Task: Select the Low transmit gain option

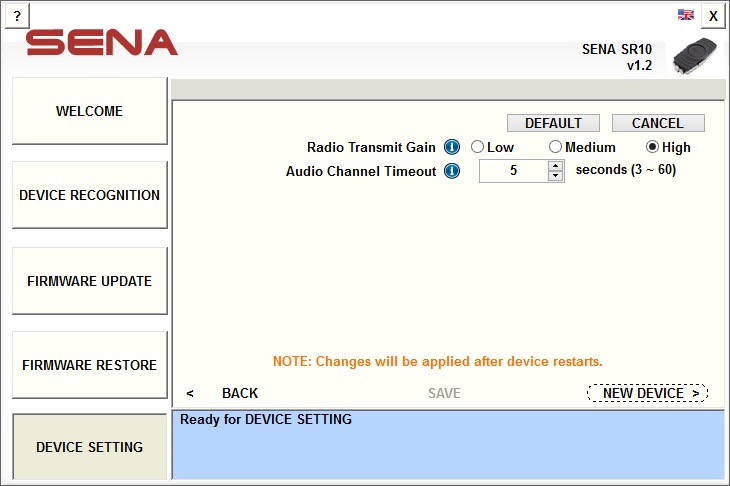Action: [492, 147]
